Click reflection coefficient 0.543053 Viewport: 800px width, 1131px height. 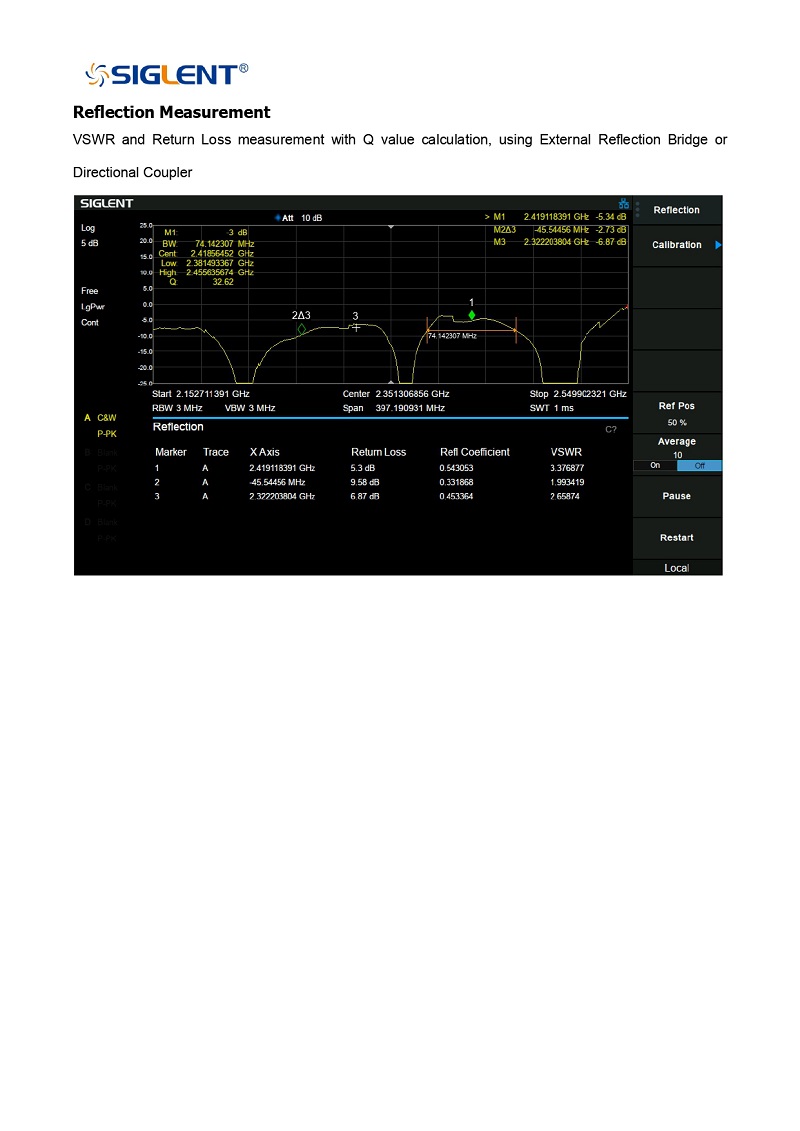[457, 468]
